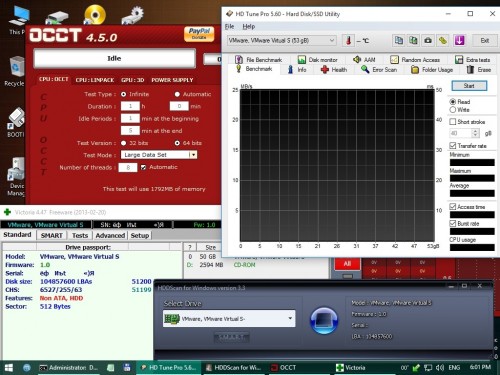Click the camera screenshot icon in HD Tune
The height and width of the screenshot is (375, 500).
428,41
